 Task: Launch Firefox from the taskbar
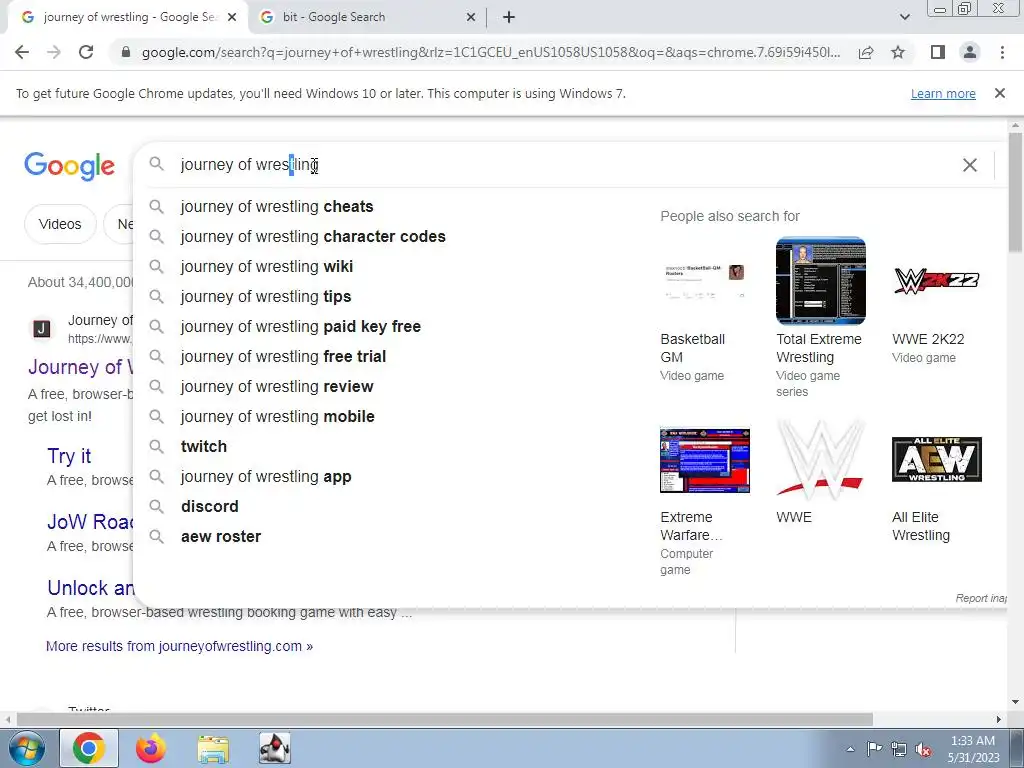151,748
